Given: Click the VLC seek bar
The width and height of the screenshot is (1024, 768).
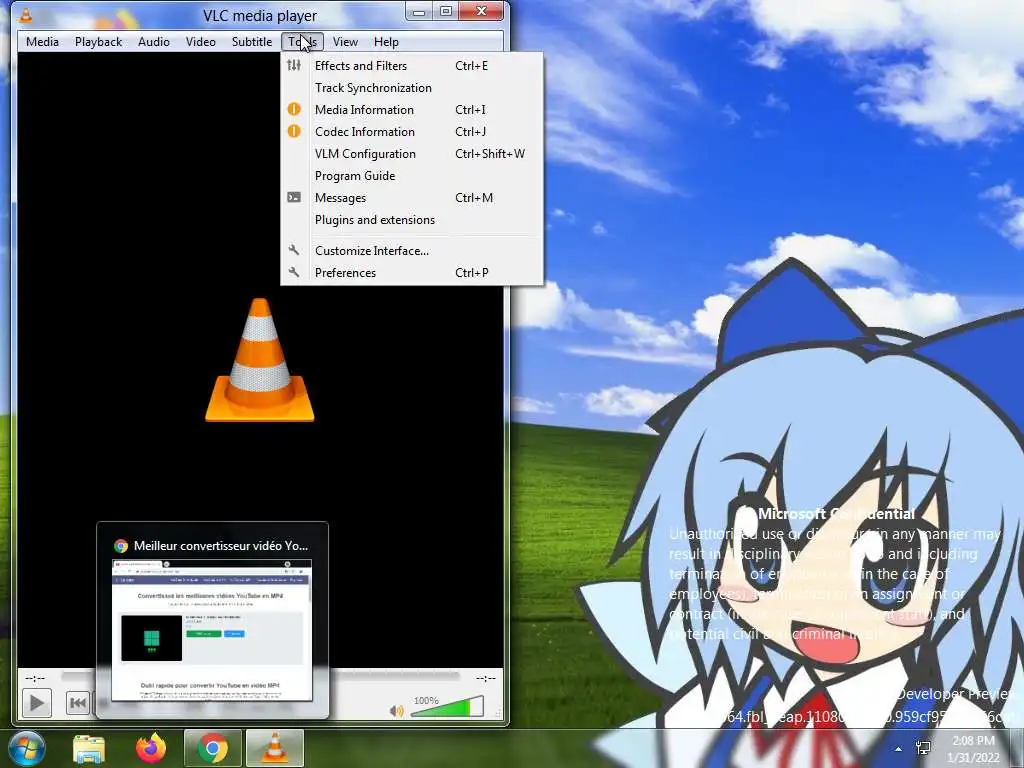Looking at the screenshot, I should pos(261,677).
